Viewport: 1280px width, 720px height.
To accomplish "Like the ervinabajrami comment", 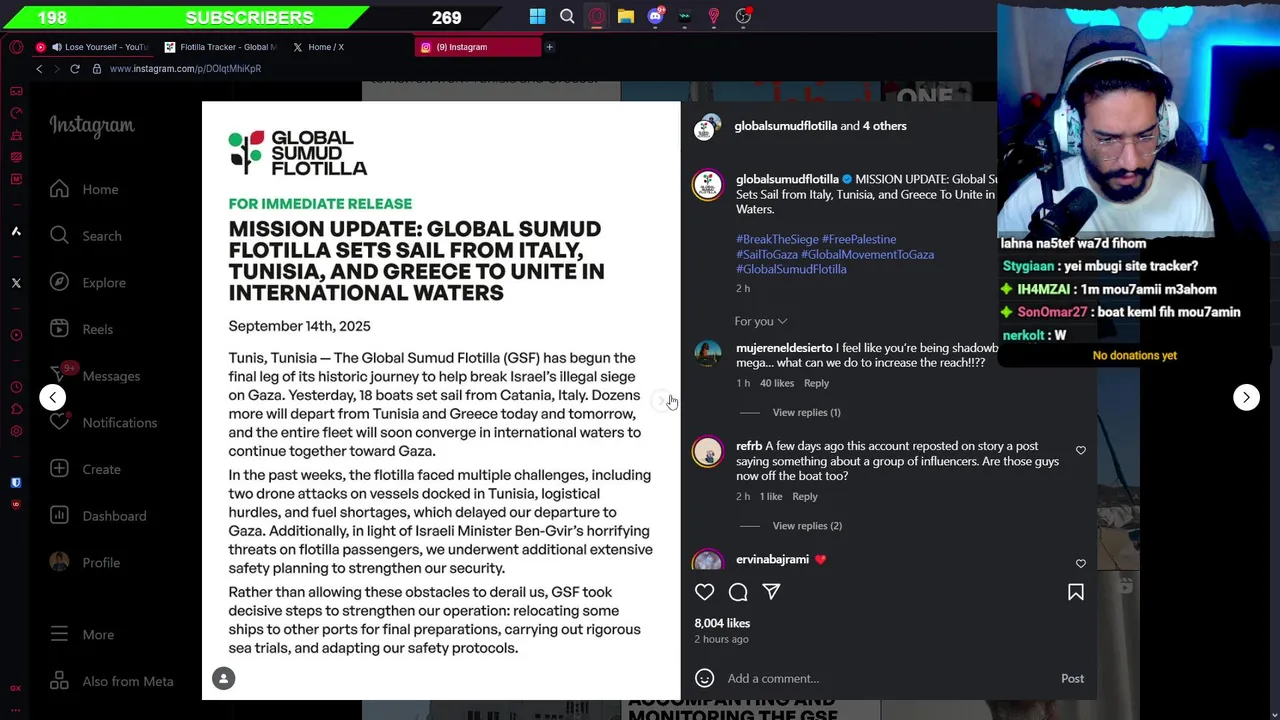I will click(x=1081, y=564).
